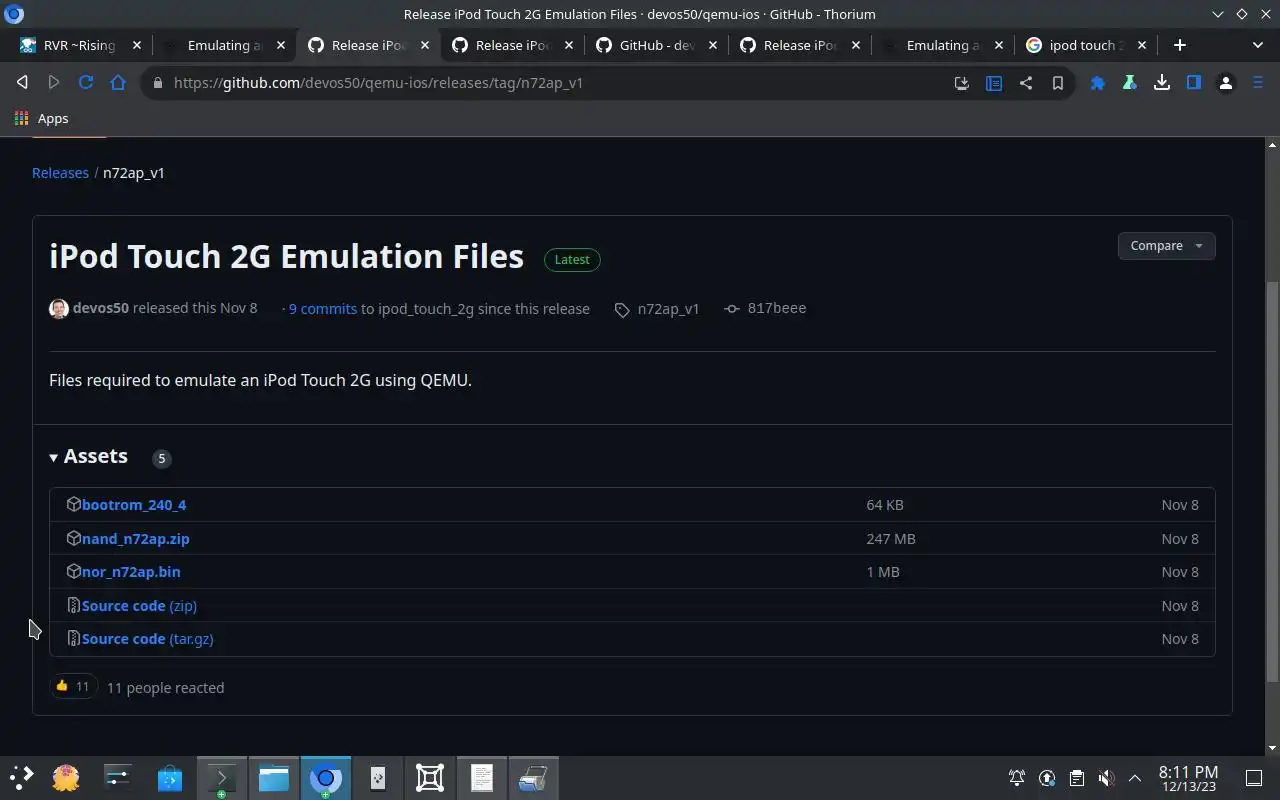This screenshot has width=1280, height=800.
Task: Click the Latest release badge
Action: click(x=572, y=259)
